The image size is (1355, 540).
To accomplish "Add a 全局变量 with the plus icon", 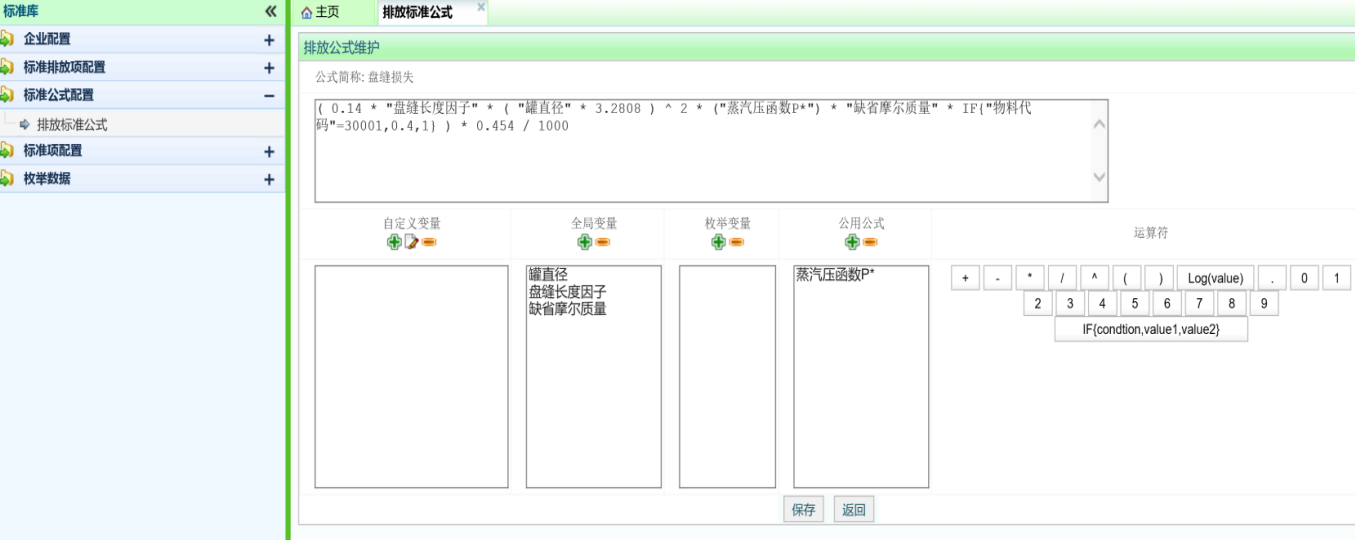I will pos(584,242).
